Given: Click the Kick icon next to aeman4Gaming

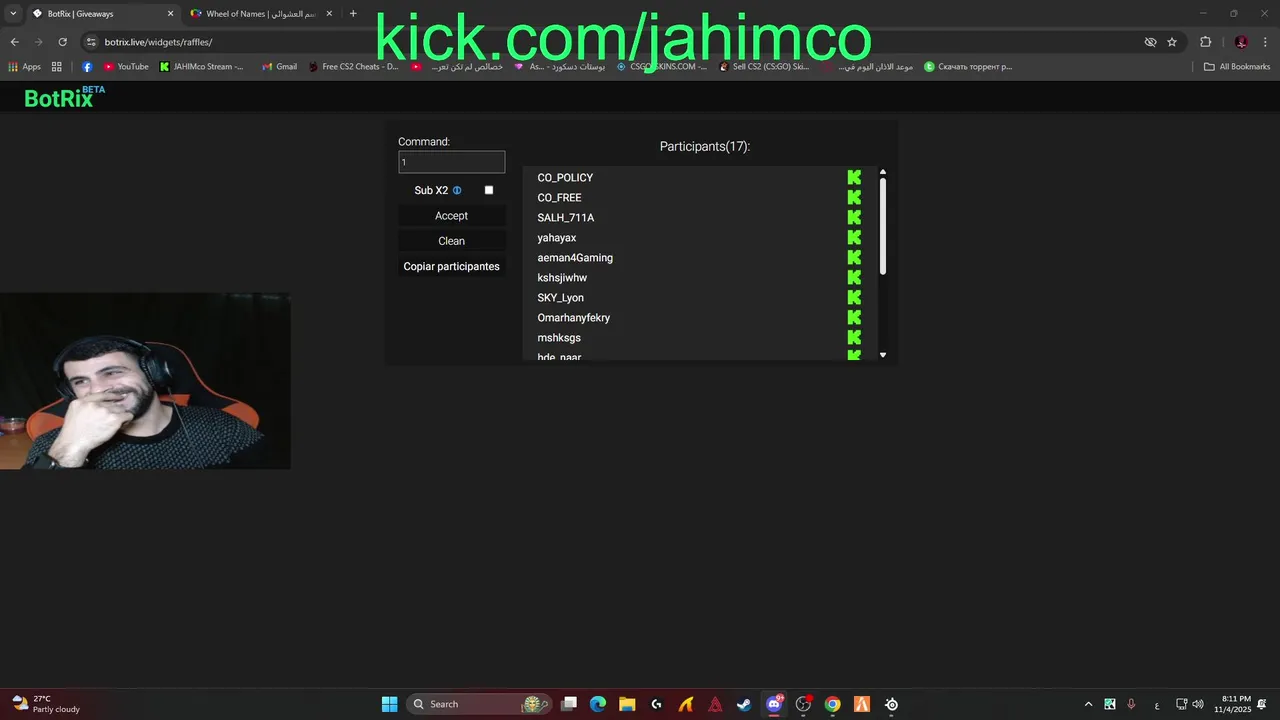Looking at the screenshot, I should click(854, 257).
